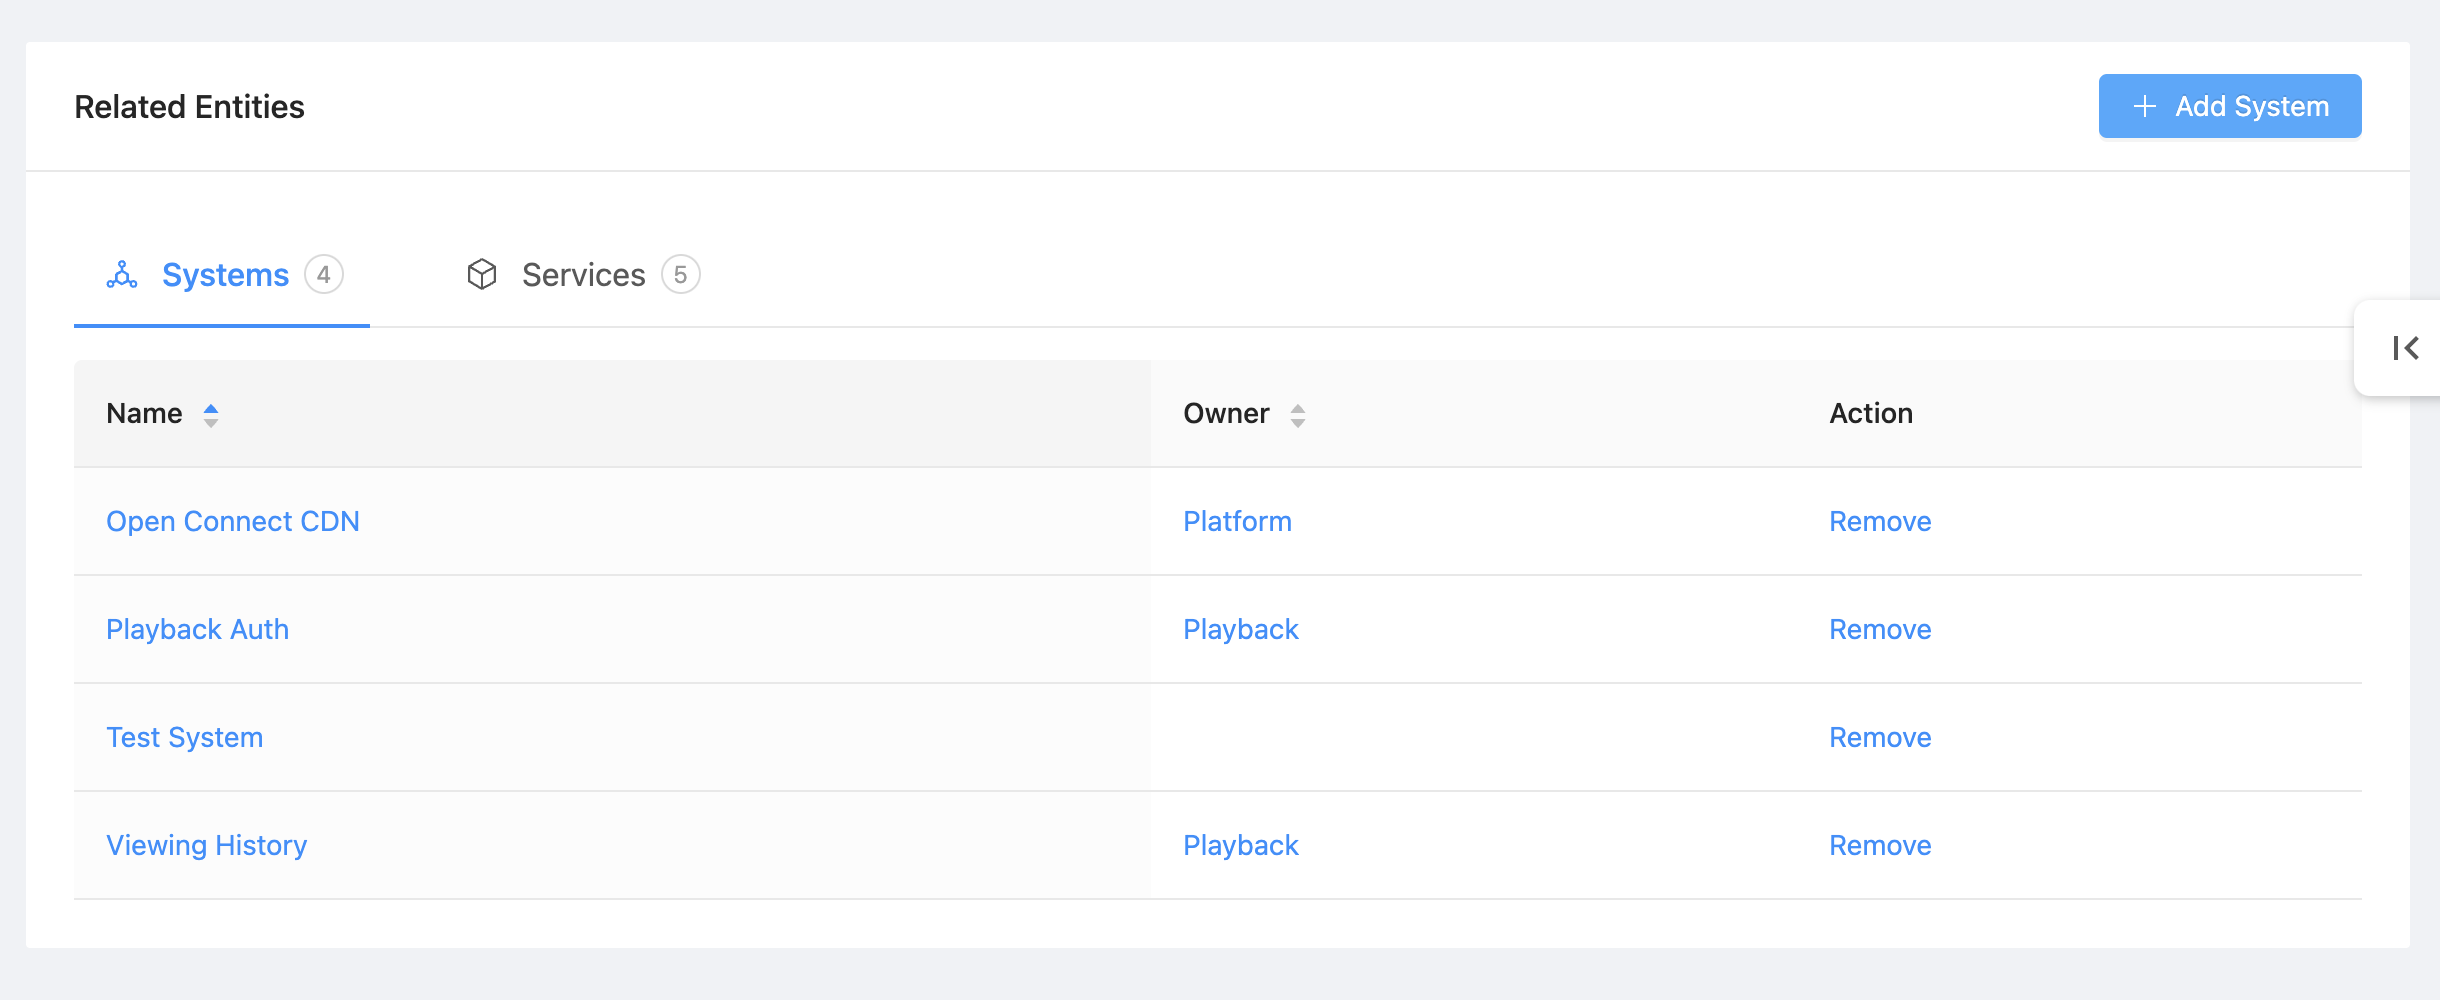
Task: Click the plus icon in Add System
Action: [2144, 106]
